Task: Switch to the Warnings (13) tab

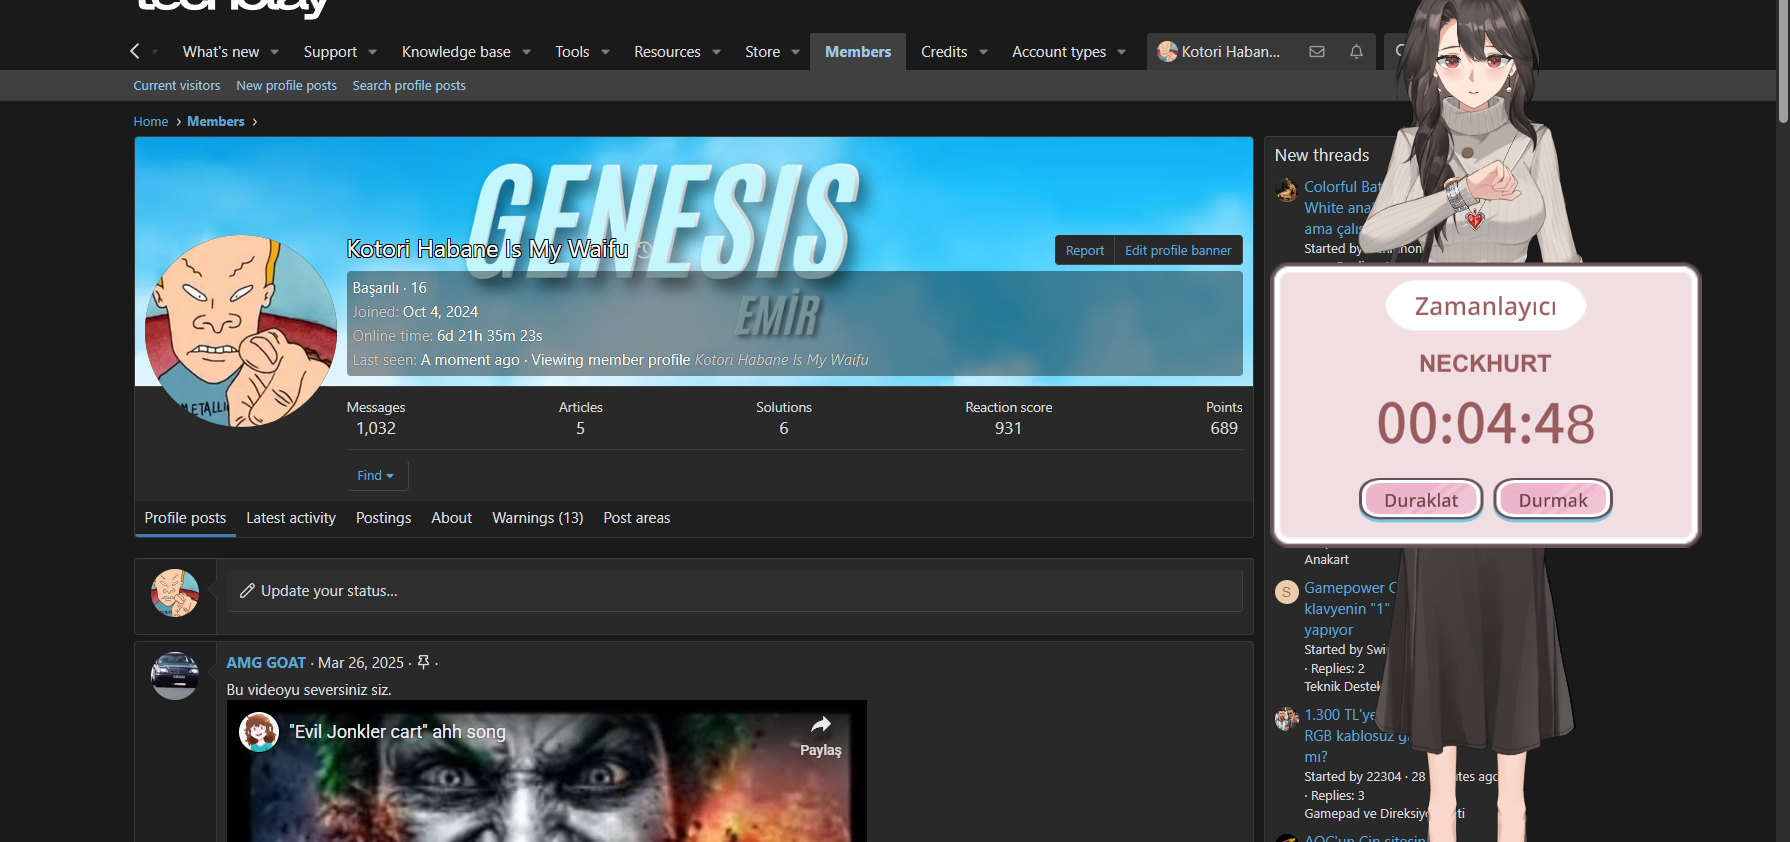Action: click(x=537, y=518)
